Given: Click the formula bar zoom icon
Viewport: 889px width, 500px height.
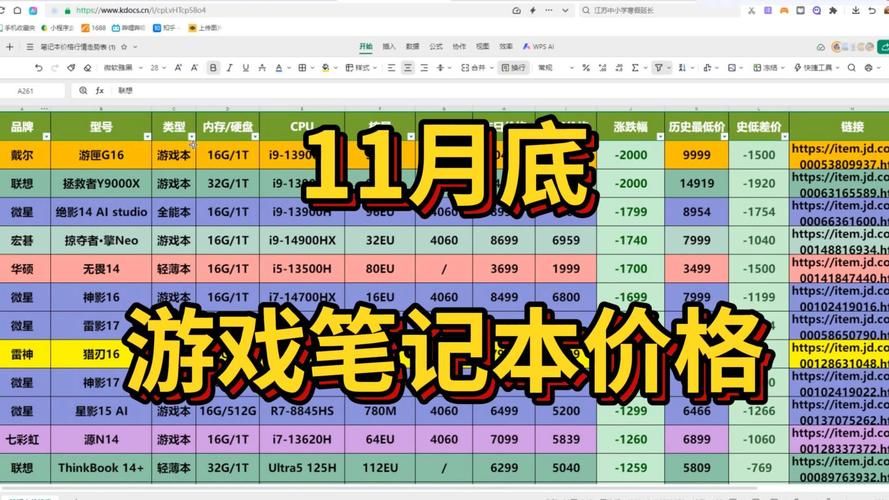Looking at the screenshot, I should [83, 91].
